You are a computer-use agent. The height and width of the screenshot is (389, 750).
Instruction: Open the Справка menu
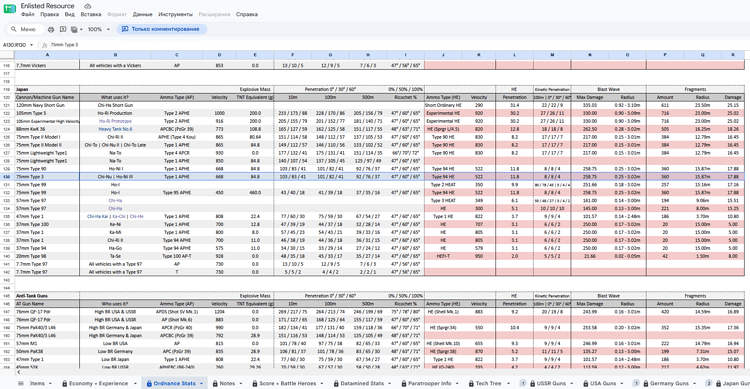247,14
